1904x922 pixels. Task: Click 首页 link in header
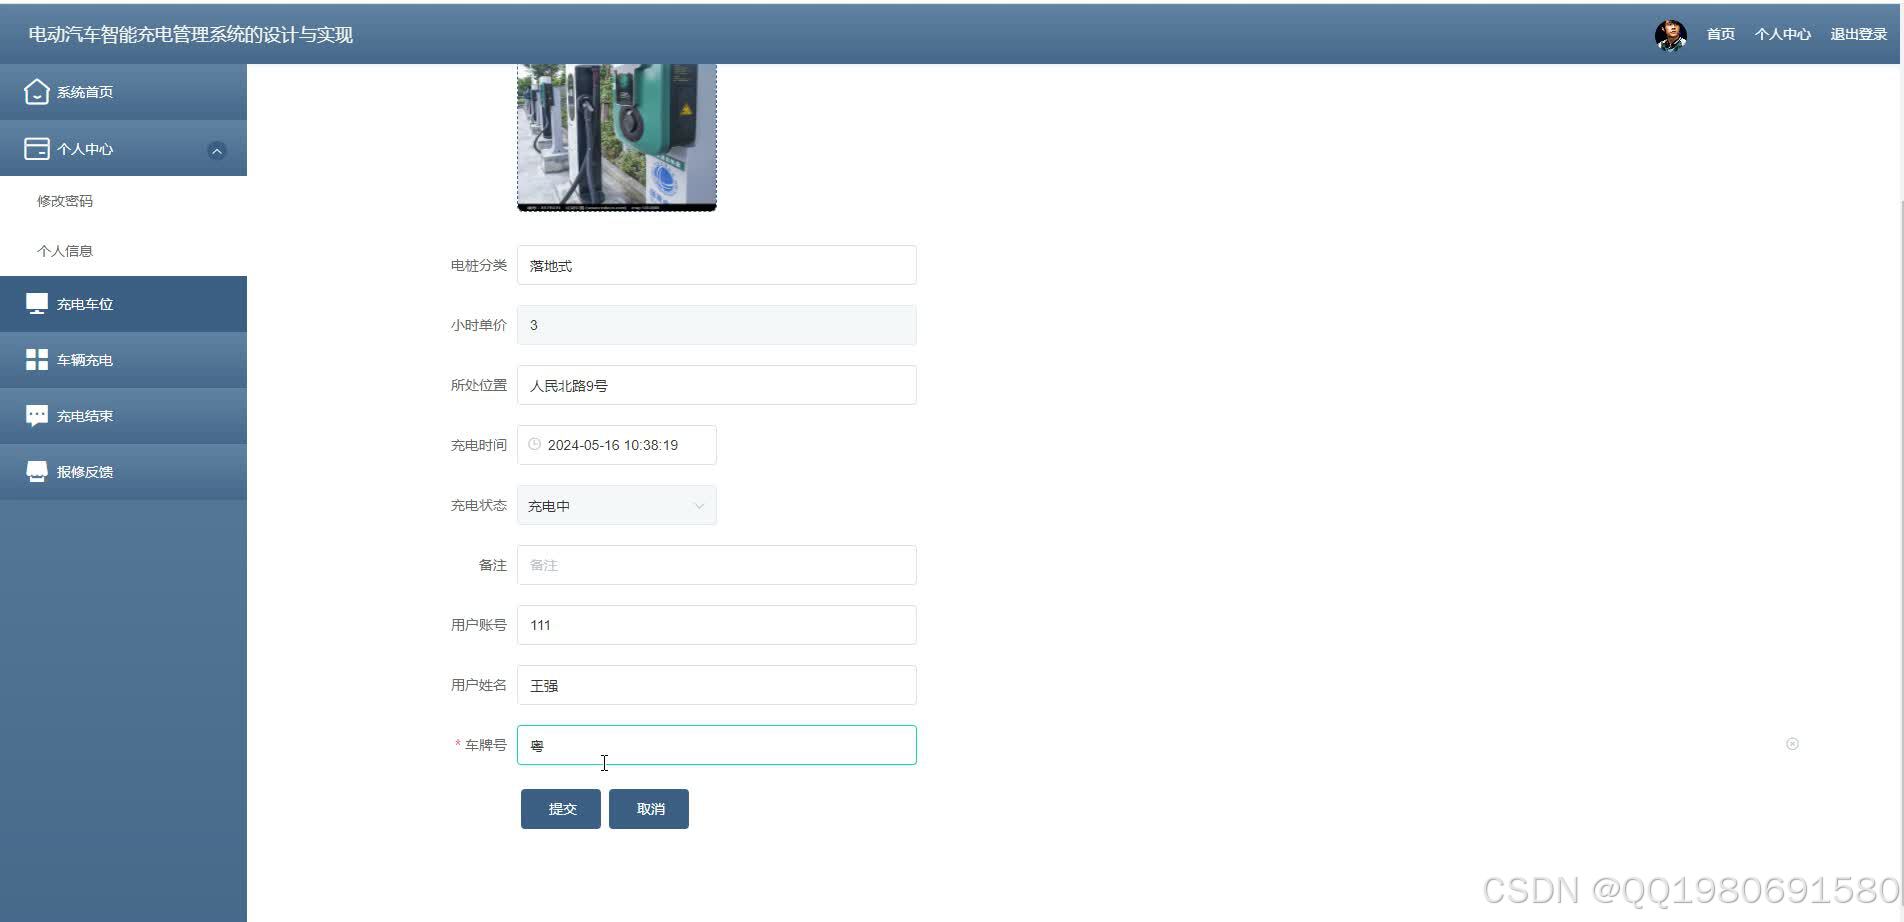pos(1720,34)
